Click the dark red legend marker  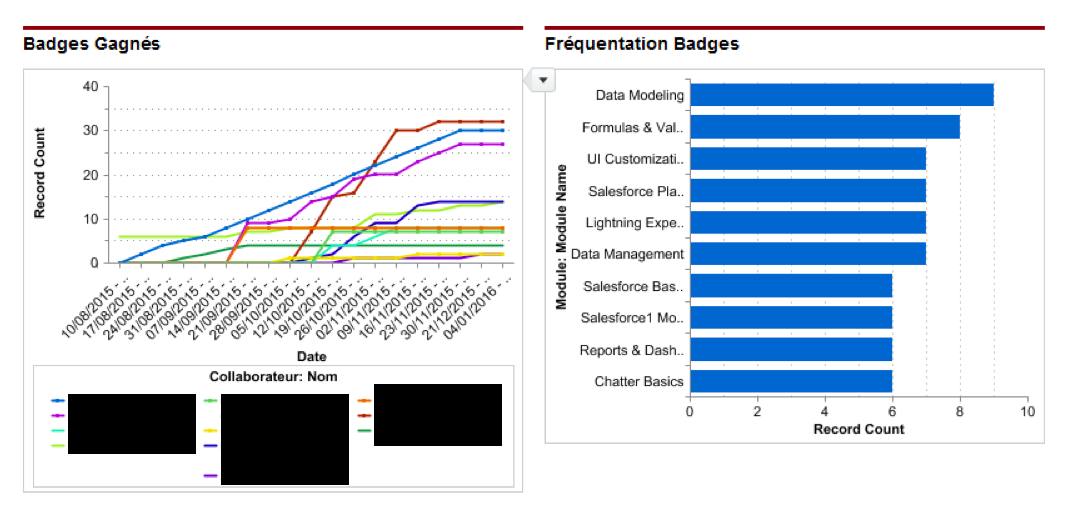click(x=364, y=415)
